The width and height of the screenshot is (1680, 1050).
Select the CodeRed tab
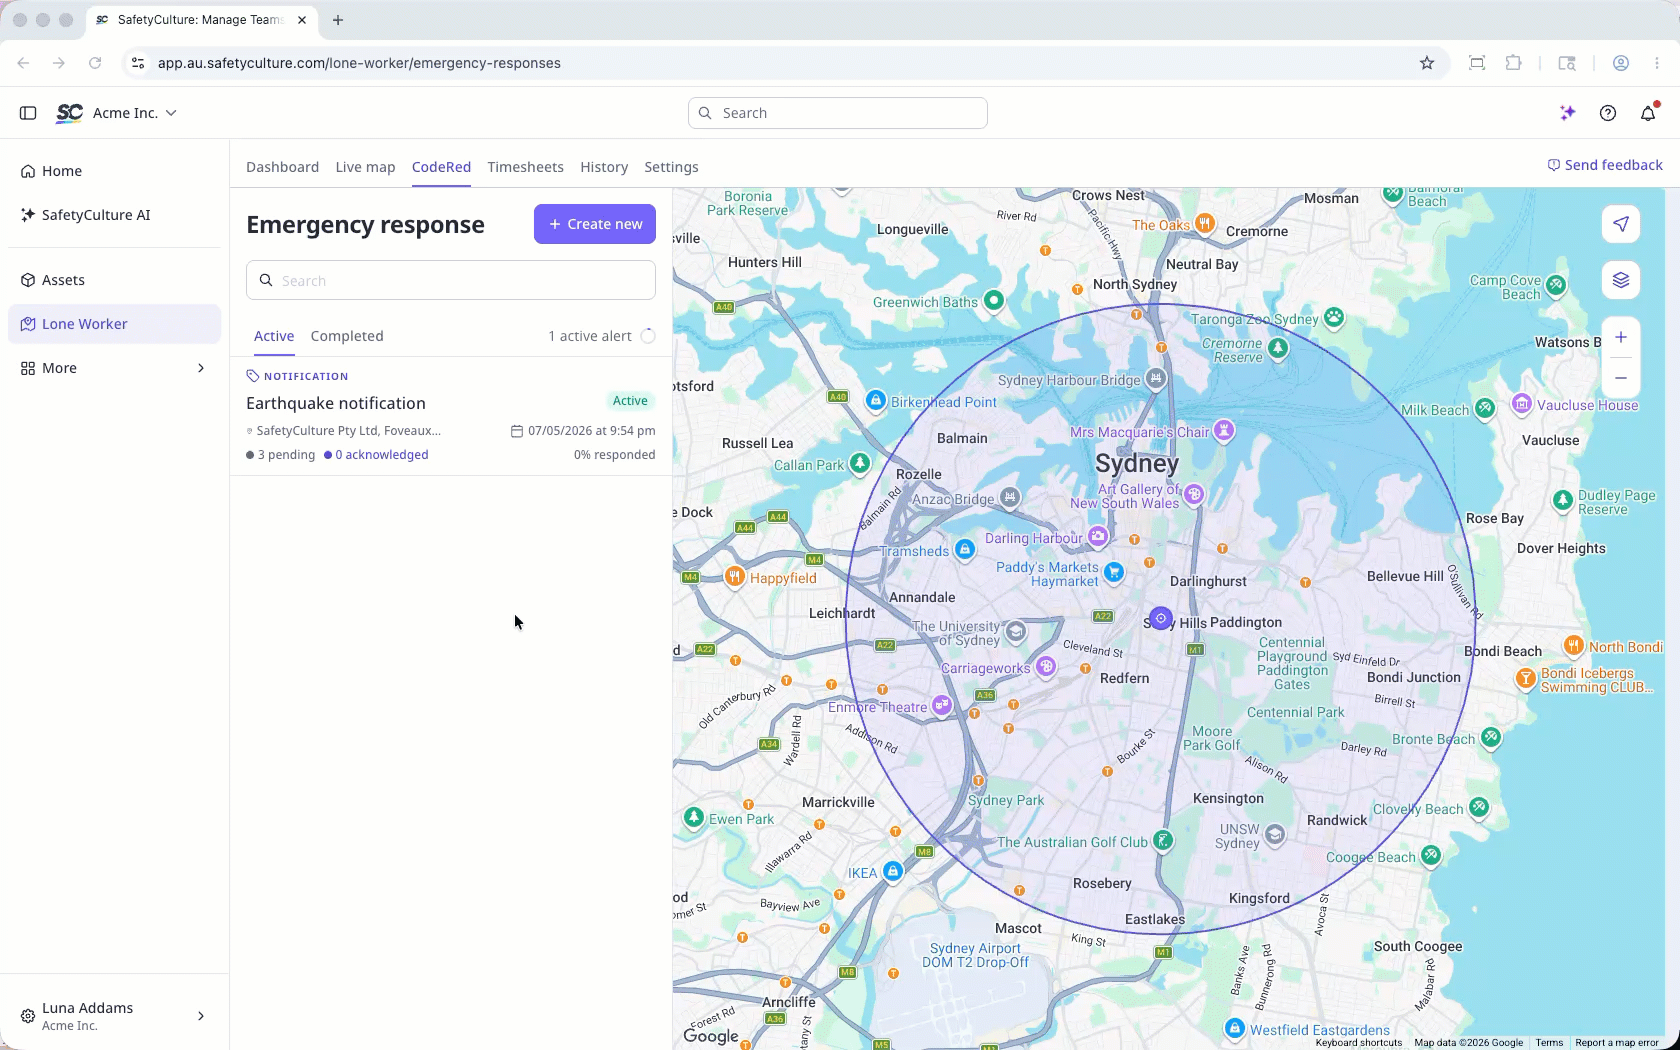(x=441, y=167)
